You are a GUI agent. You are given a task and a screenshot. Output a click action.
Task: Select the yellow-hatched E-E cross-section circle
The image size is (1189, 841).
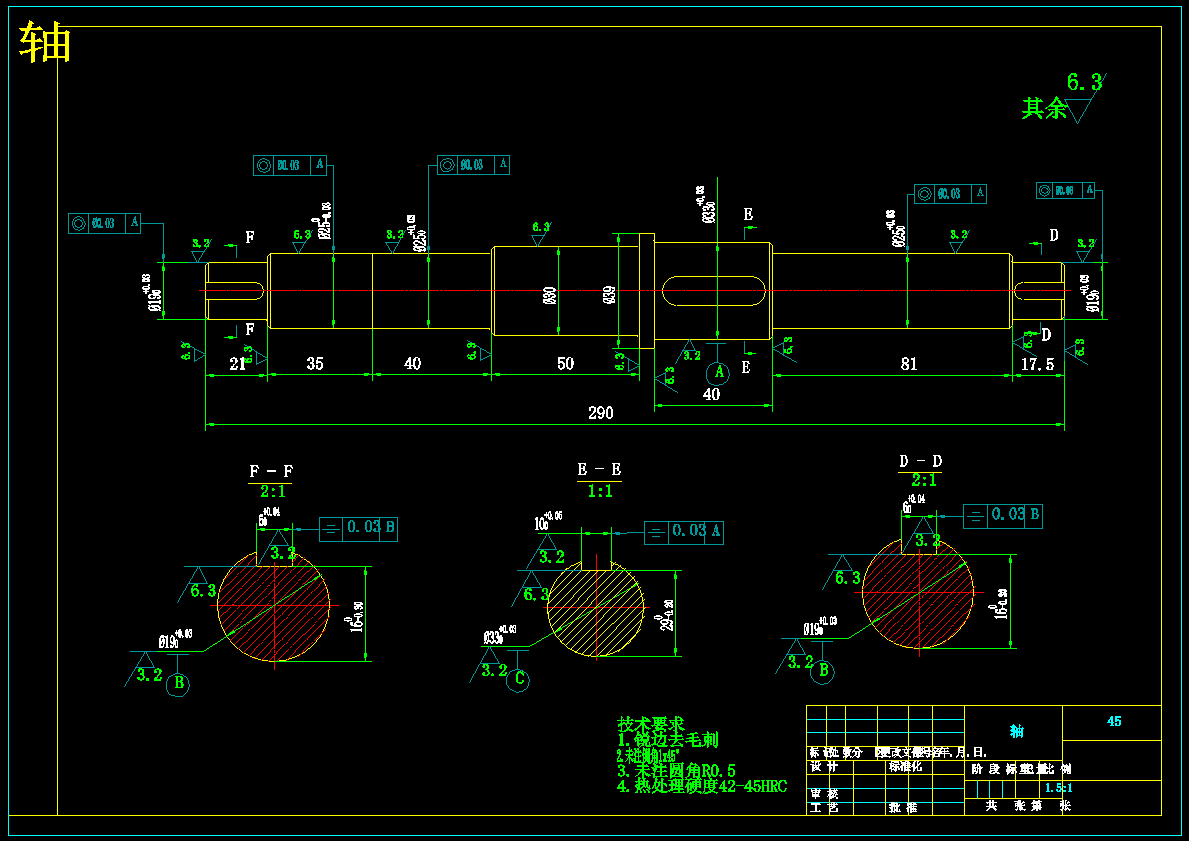(x=596, y=609)
